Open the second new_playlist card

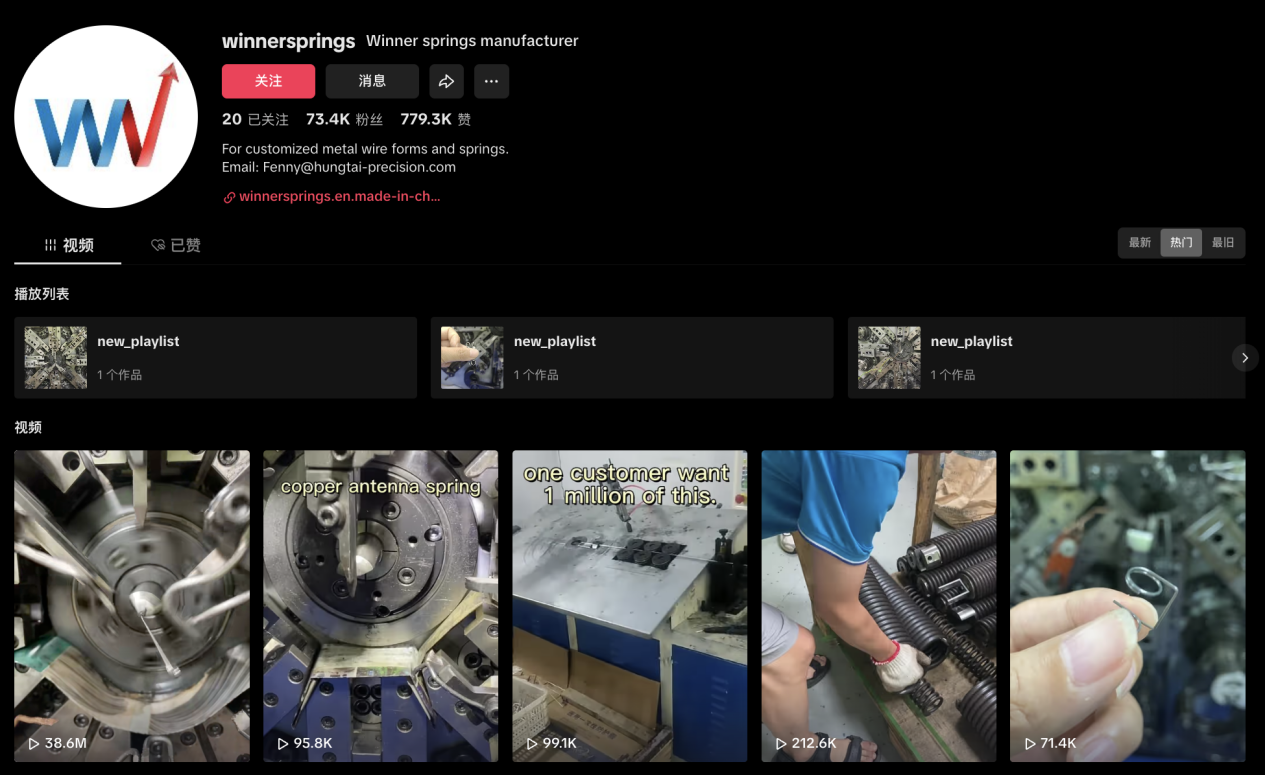[631, 358]
